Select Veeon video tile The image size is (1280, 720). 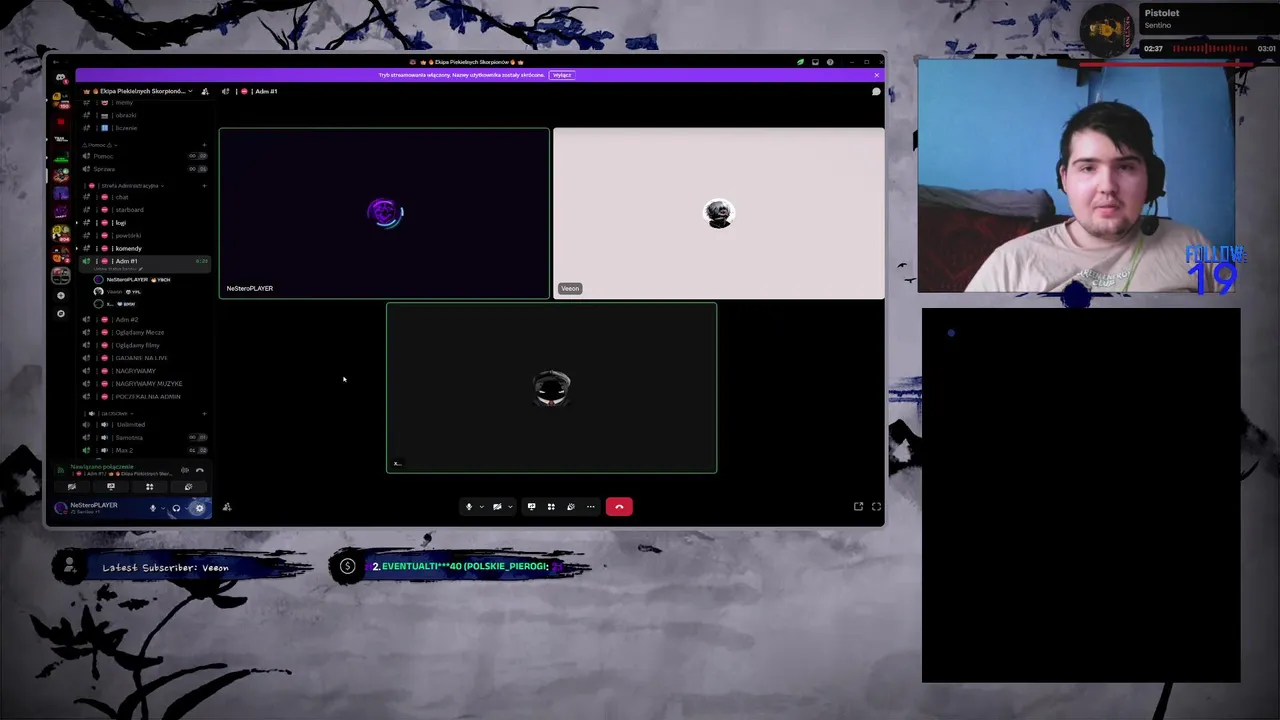click(x=719, y=213)
